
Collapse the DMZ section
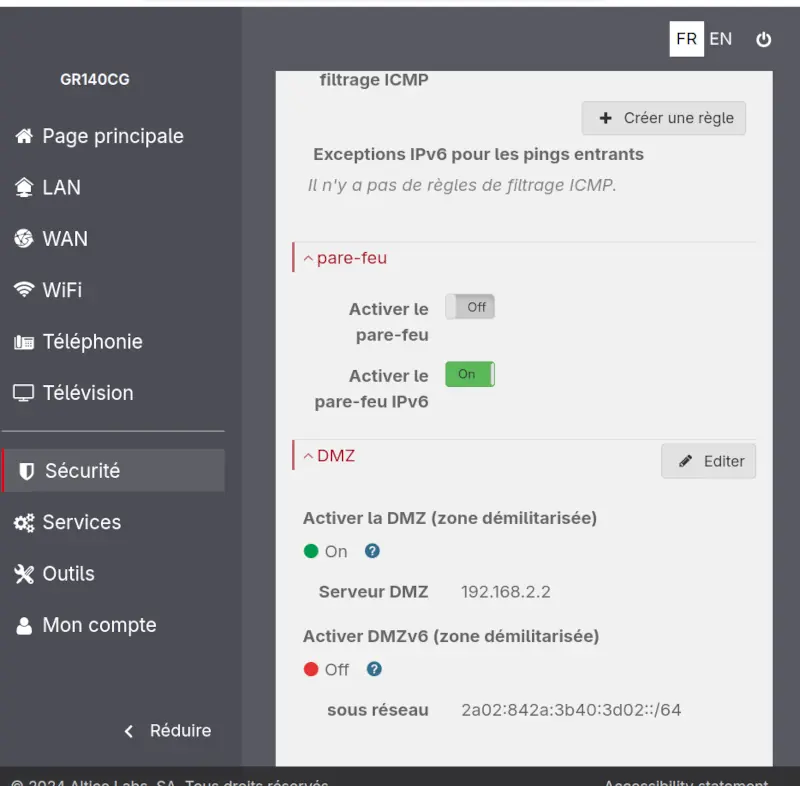pos(329,456)
